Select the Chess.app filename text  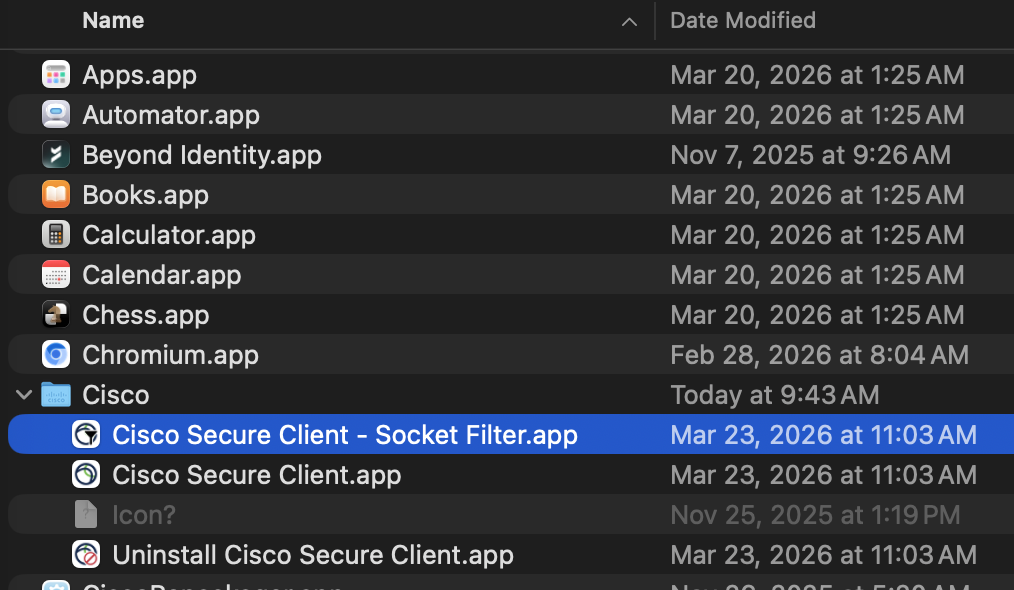pyautogui.click(x=145, y=314)
